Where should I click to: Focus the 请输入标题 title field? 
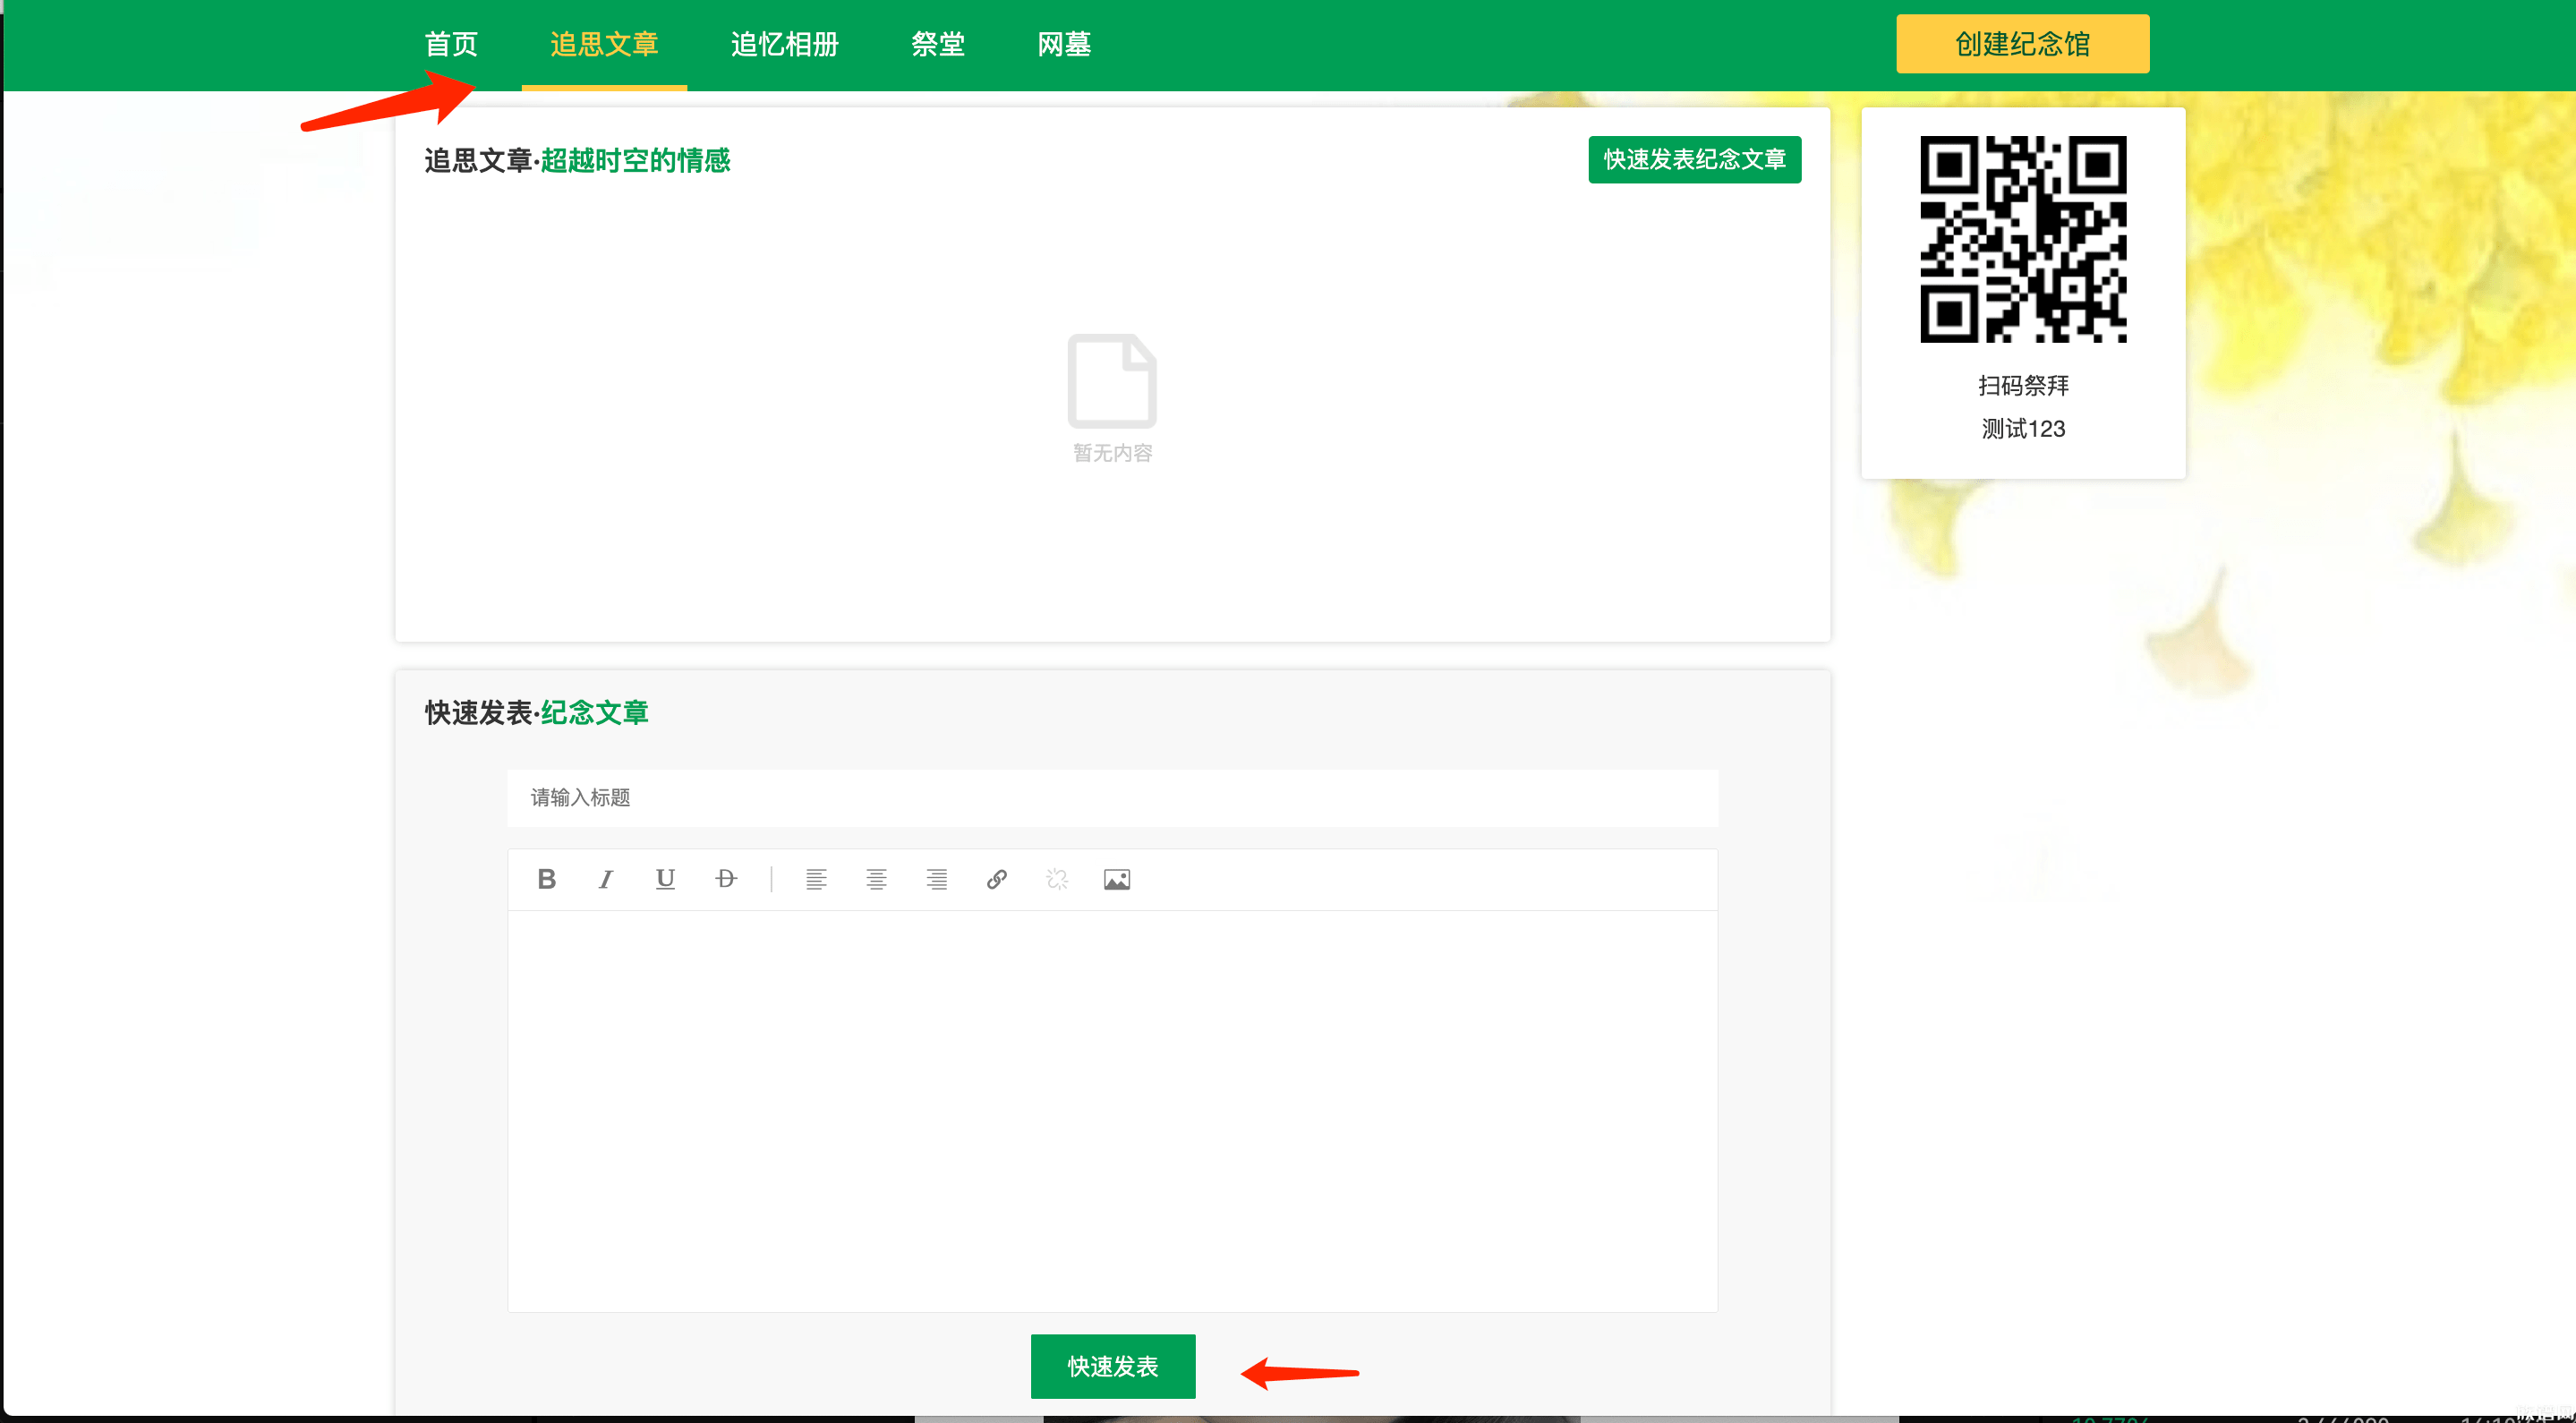coord(1112,798)
